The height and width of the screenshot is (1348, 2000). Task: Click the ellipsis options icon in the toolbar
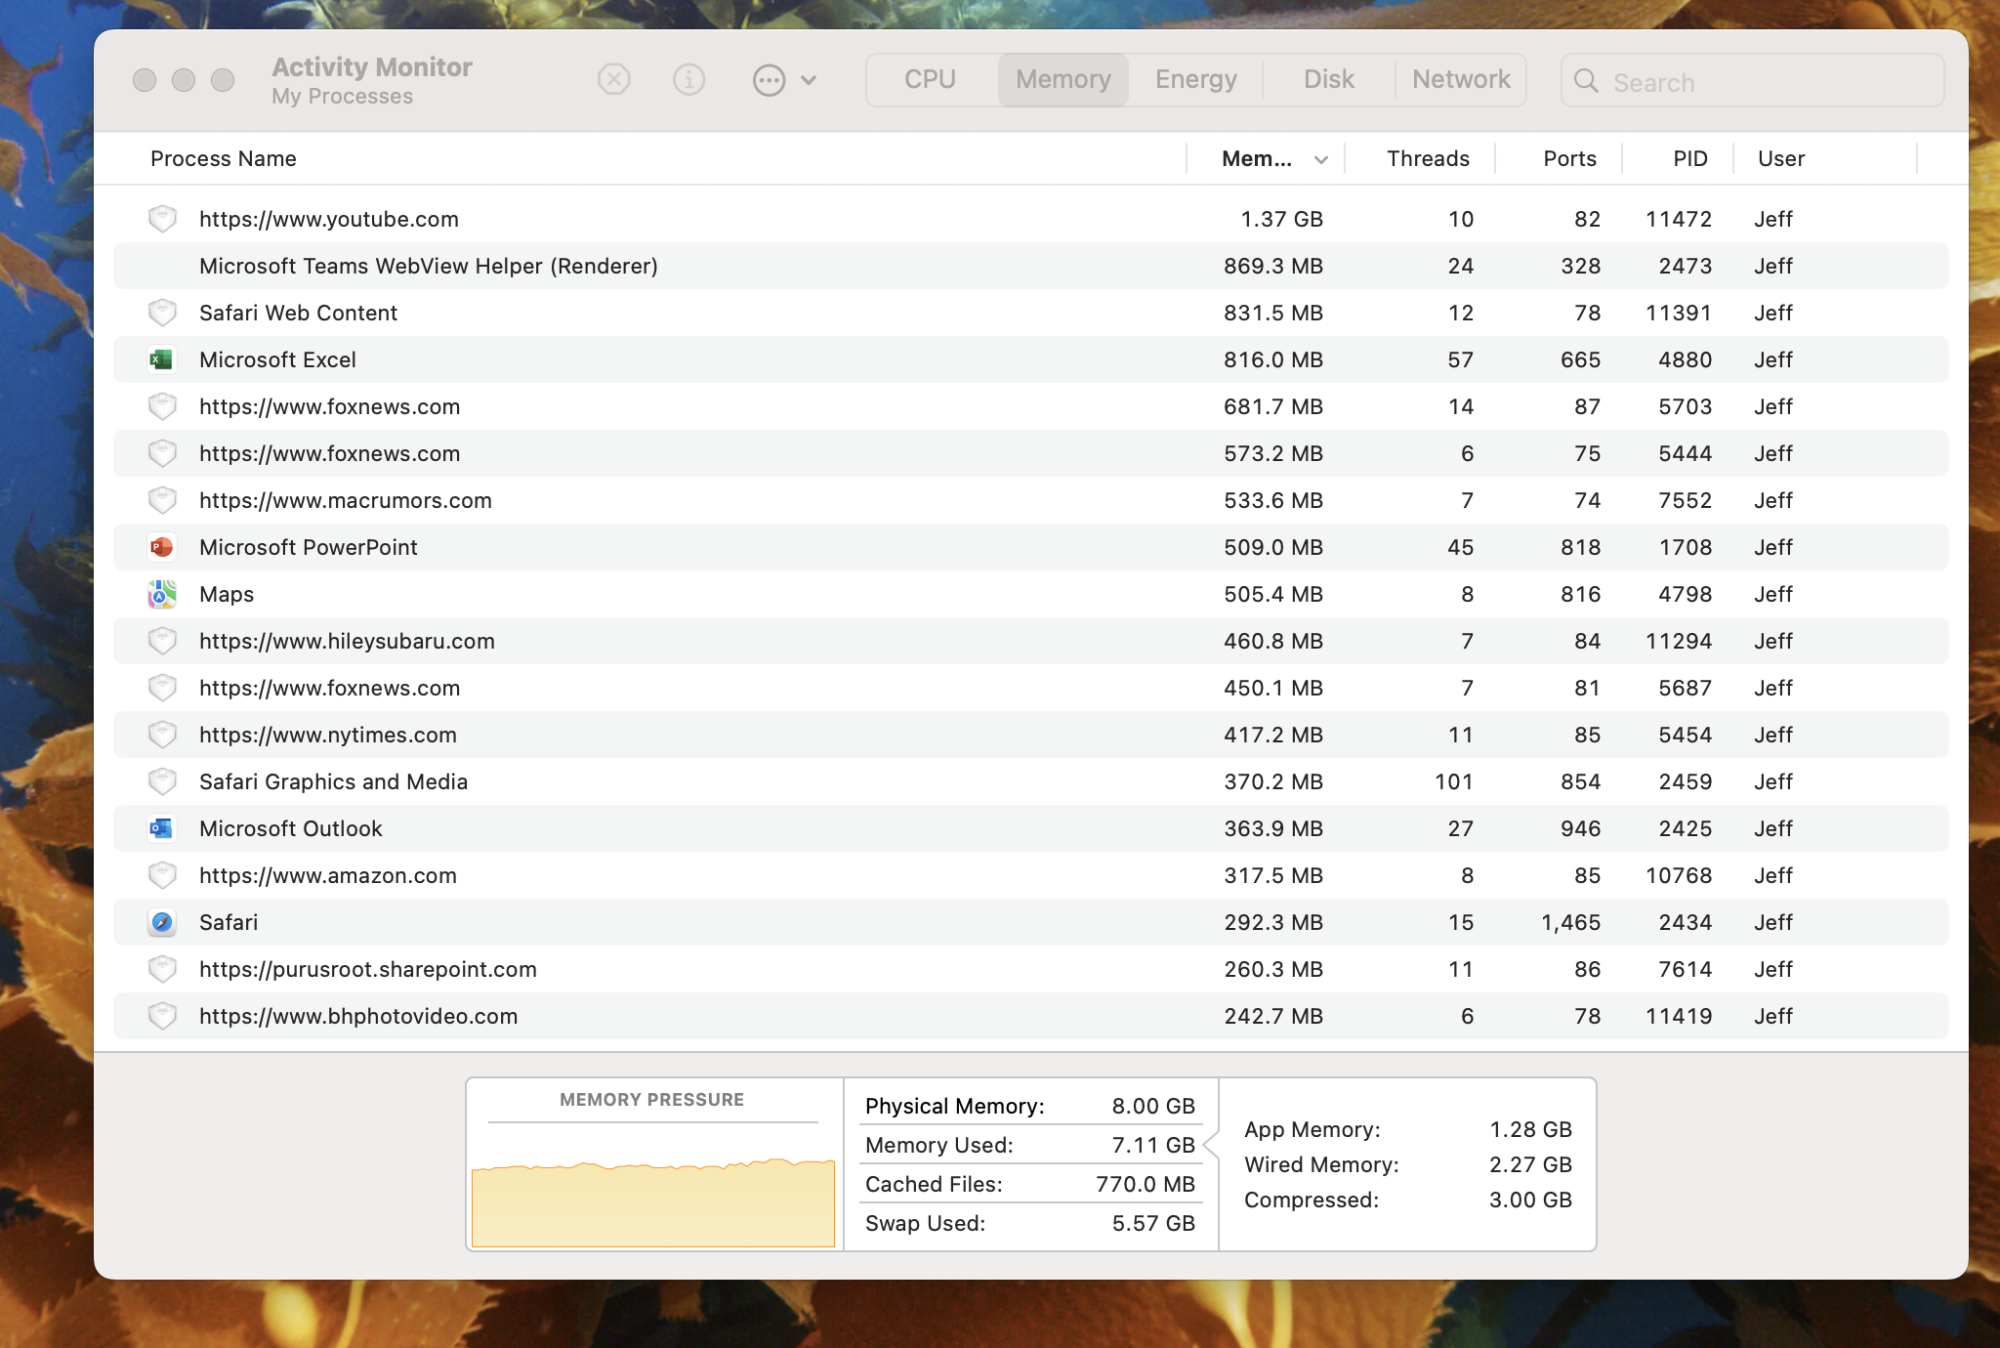(x=768, y=79)
